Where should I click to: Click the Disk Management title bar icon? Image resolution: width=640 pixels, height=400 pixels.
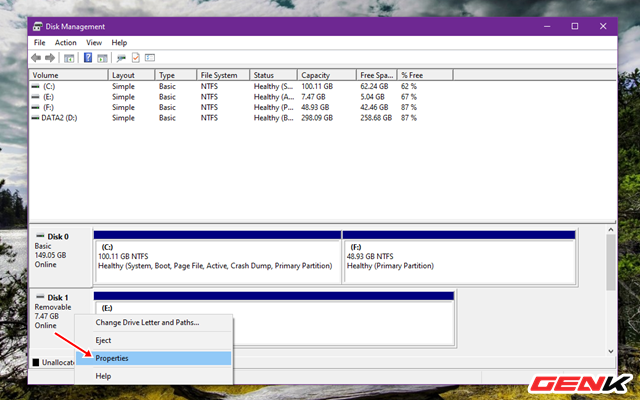click(x=39, y=27)
